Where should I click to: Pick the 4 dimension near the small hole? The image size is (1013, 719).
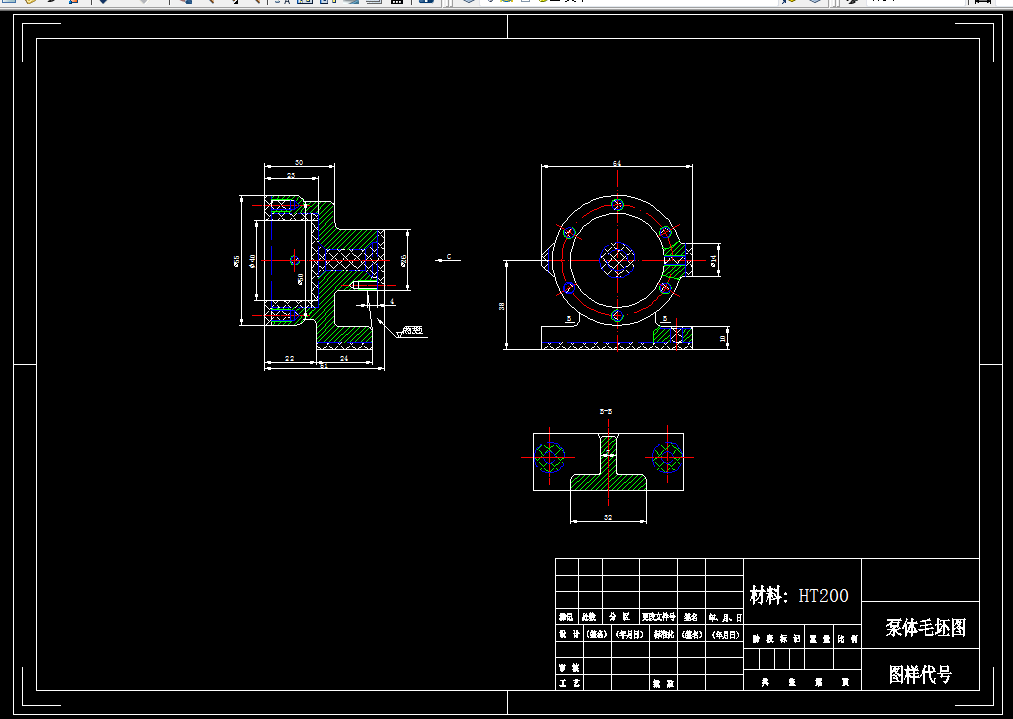392,302
